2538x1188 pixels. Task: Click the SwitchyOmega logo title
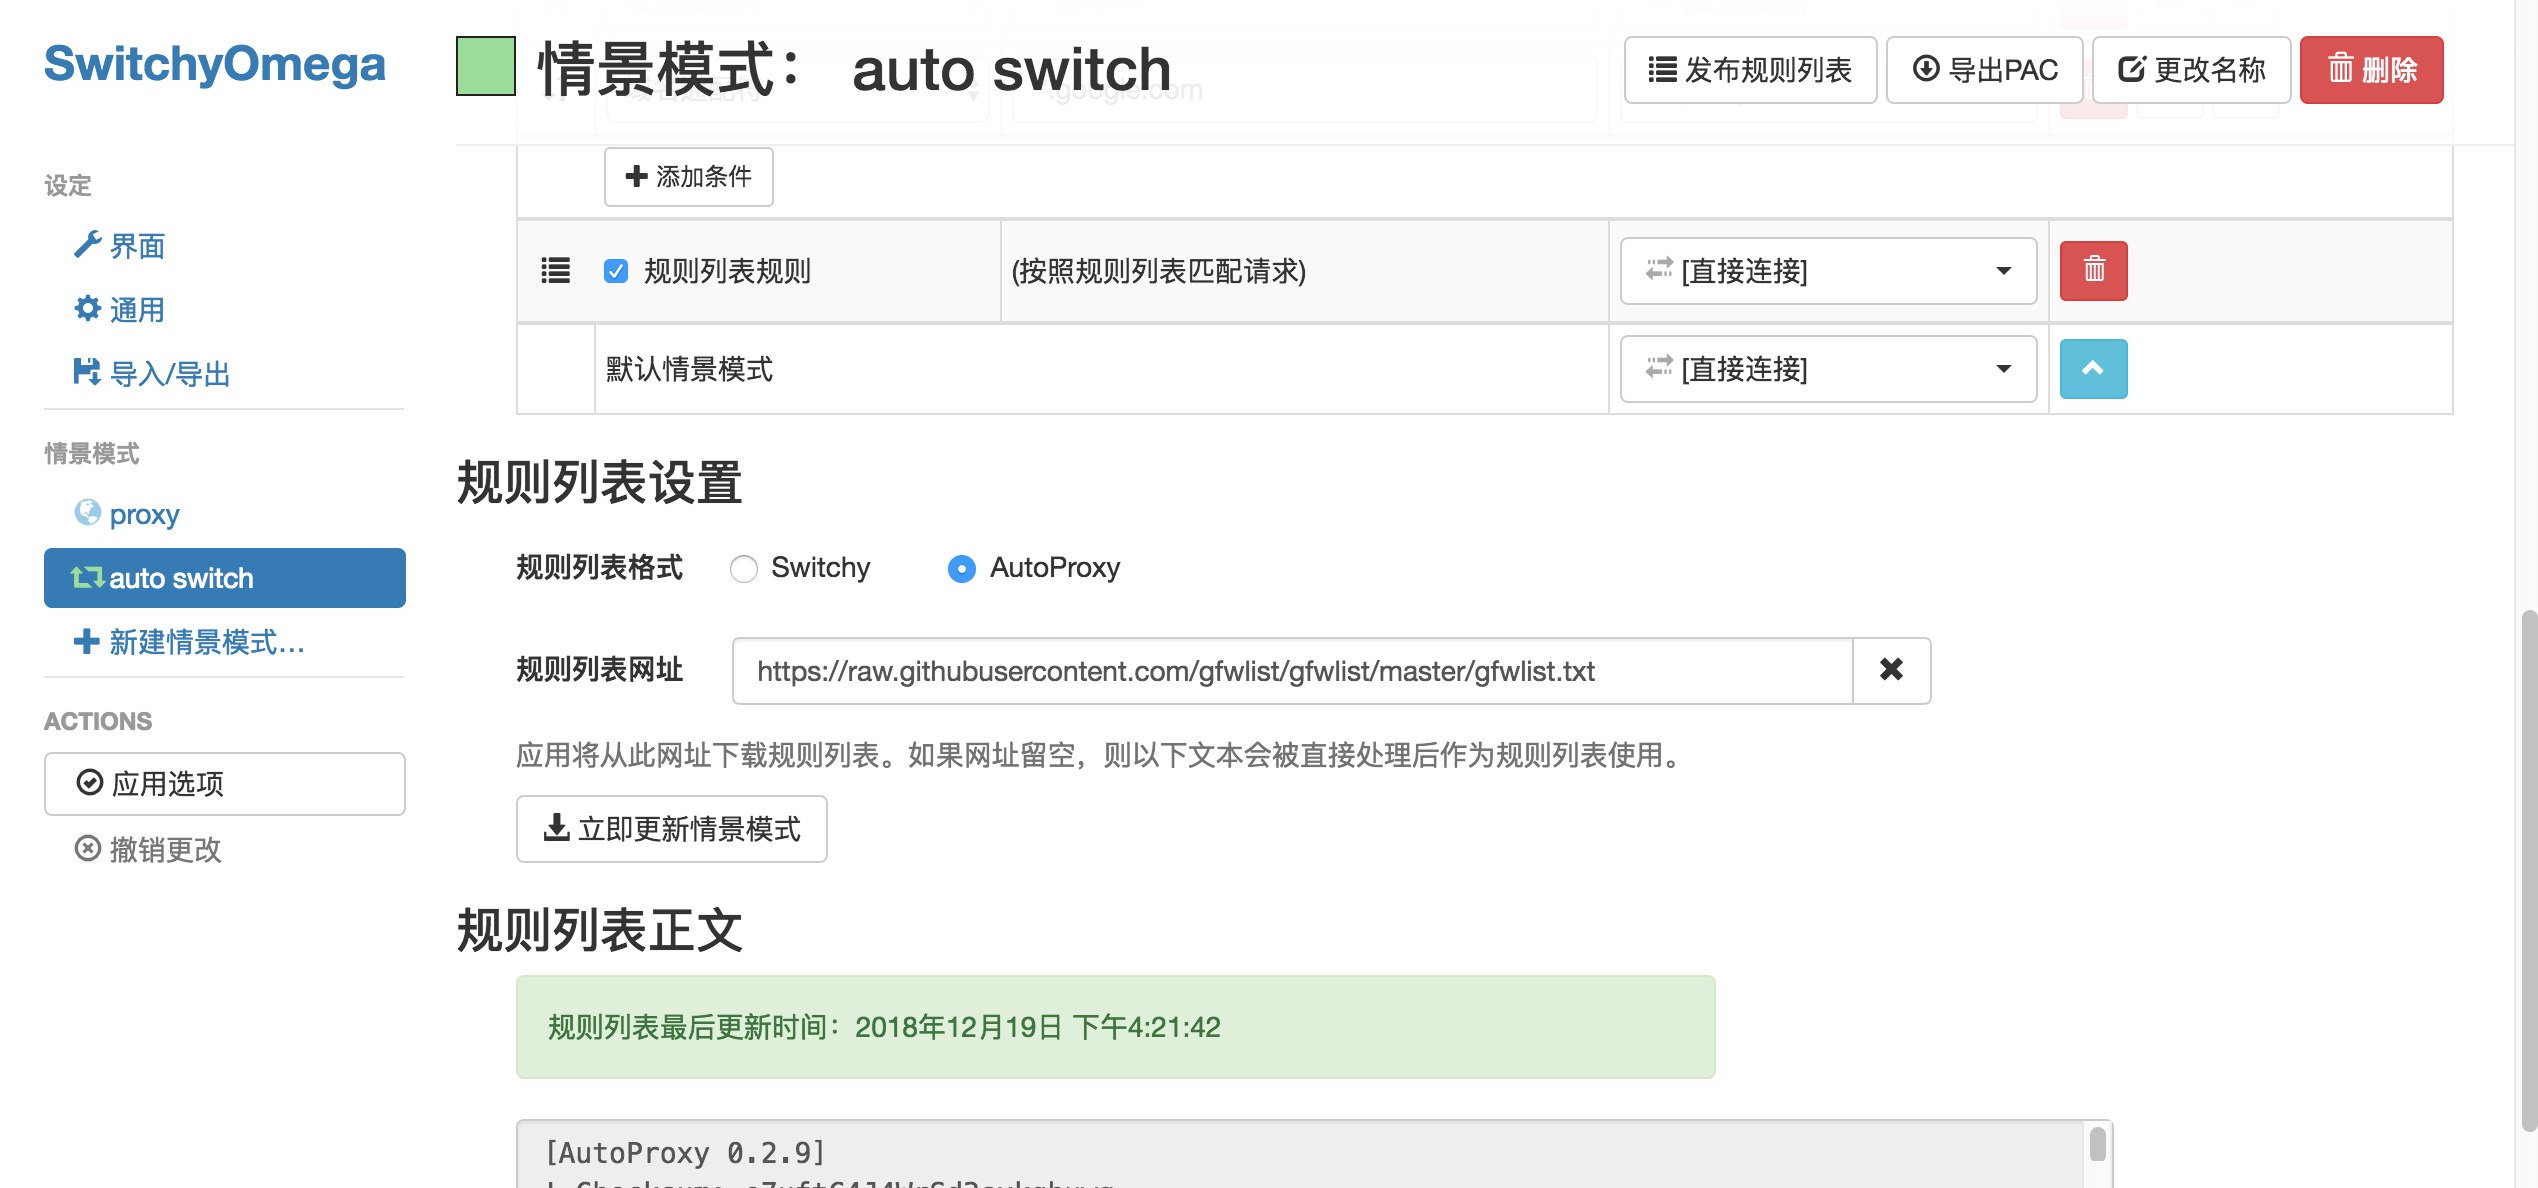(214, 64)
